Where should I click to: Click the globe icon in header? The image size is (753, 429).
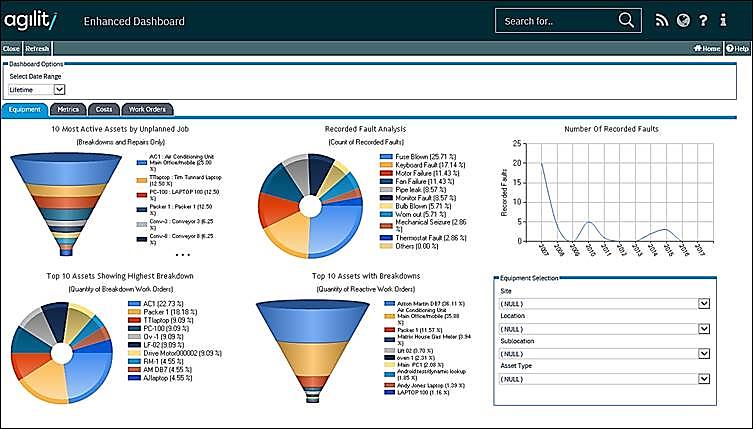coord(683,20)
